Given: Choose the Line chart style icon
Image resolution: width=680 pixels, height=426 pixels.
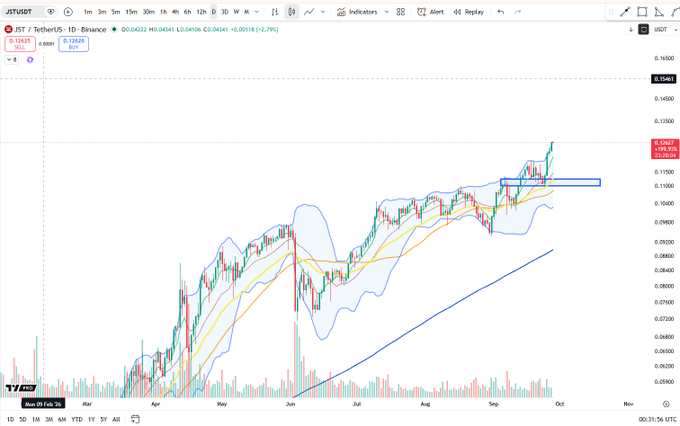Looking at the screenshot, I should point(309,12).
